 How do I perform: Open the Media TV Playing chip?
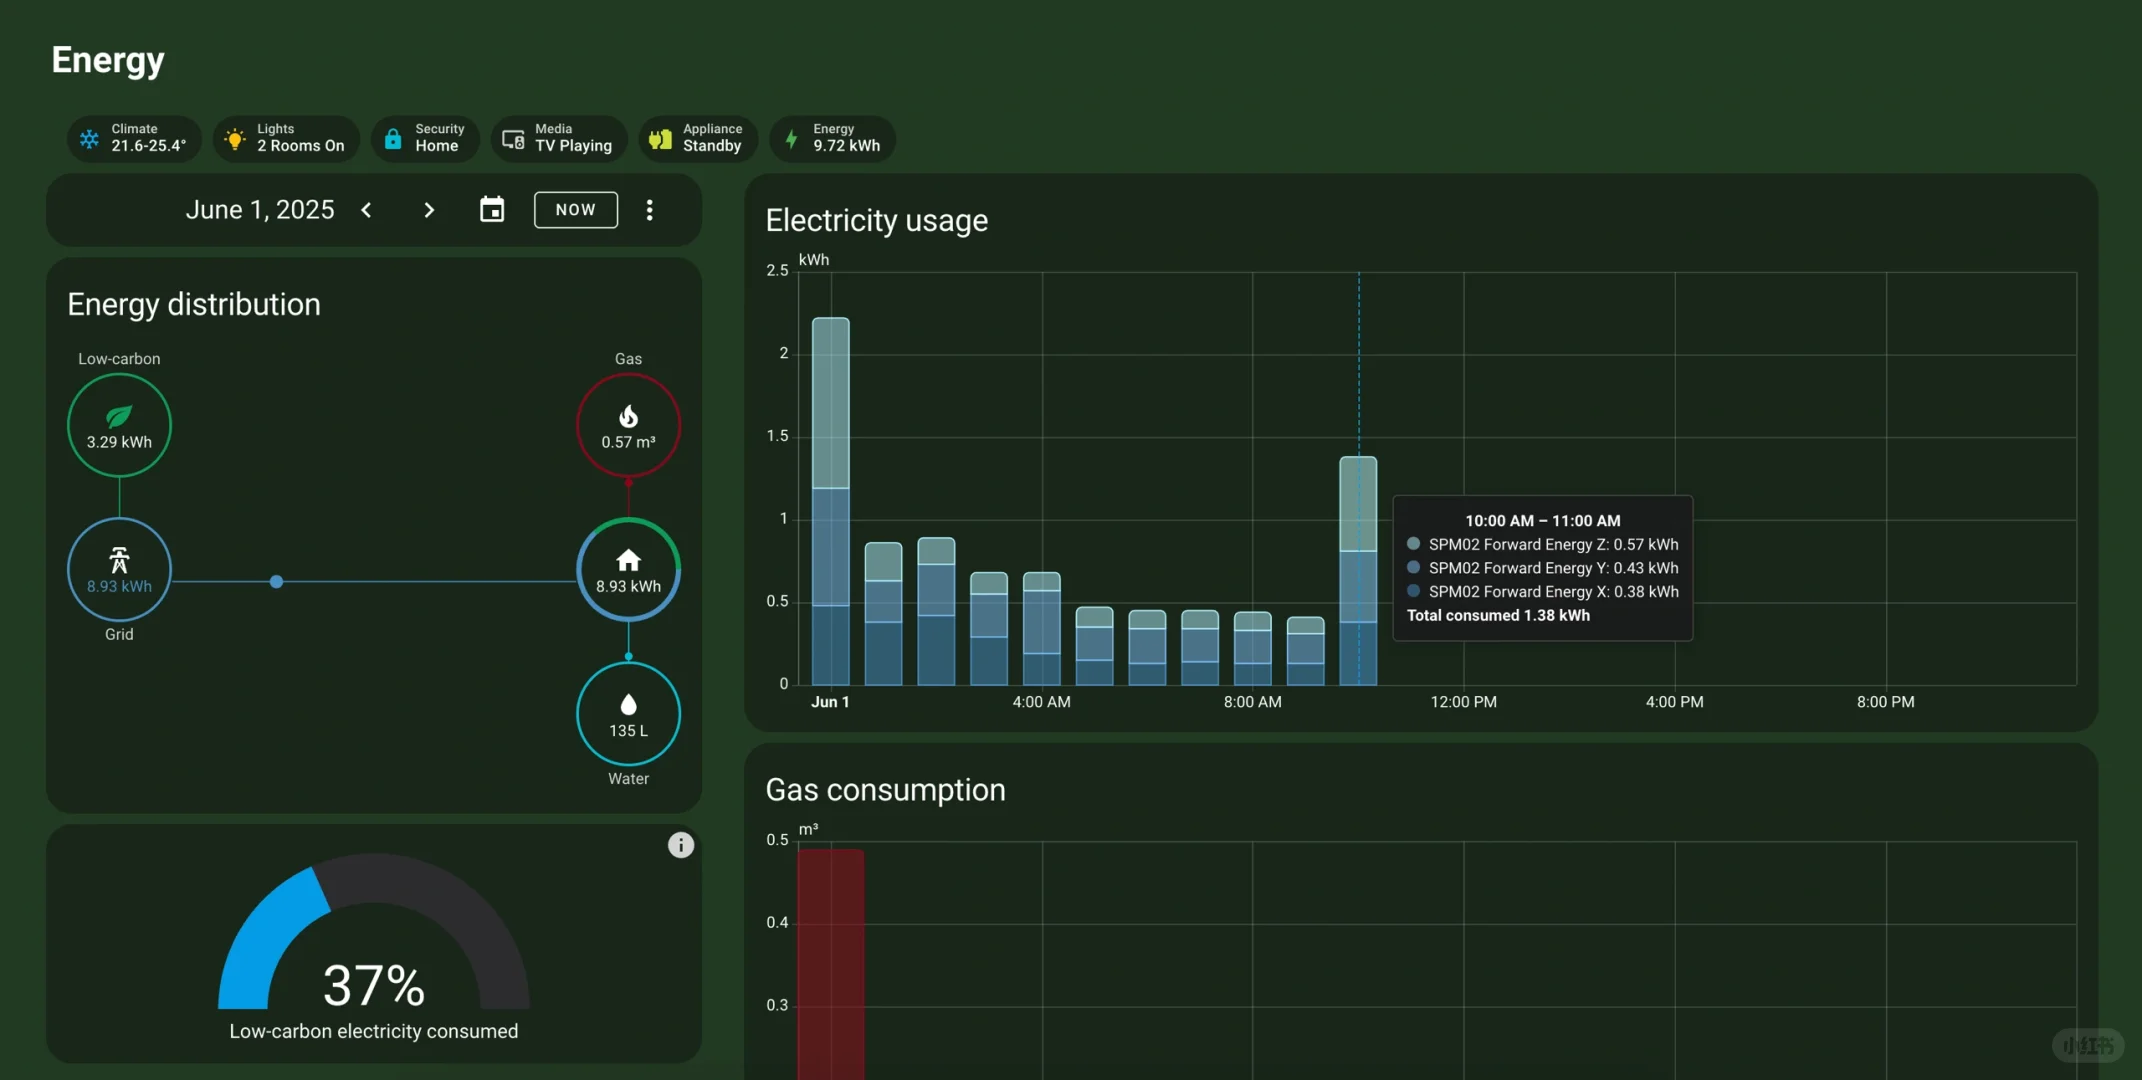[x=558, y=139]
